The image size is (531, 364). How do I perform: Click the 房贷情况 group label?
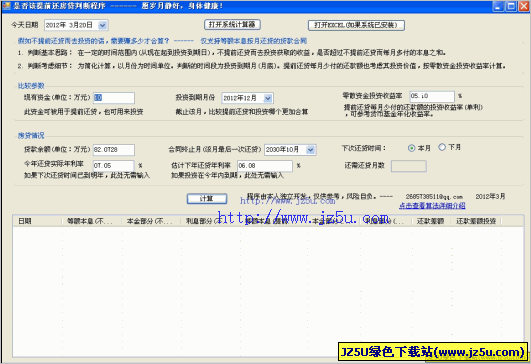(31, 135)
